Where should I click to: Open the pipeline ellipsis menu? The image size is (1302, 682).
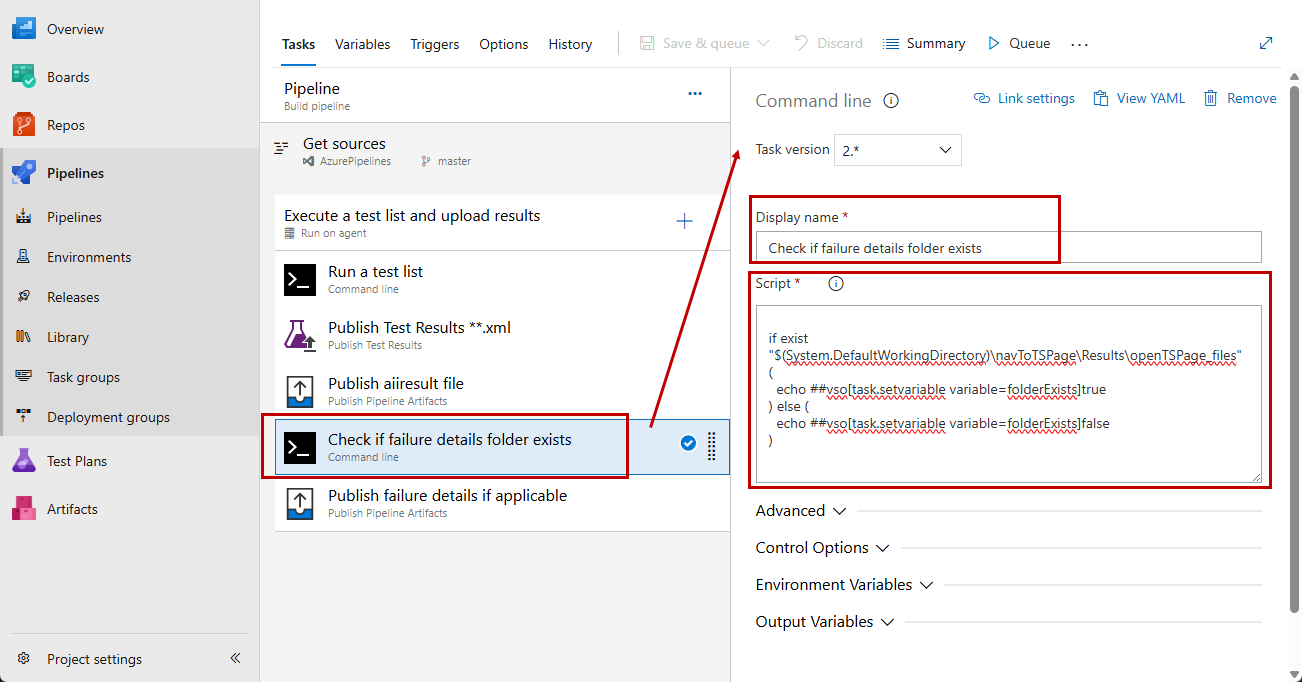[x=696, y=92]
